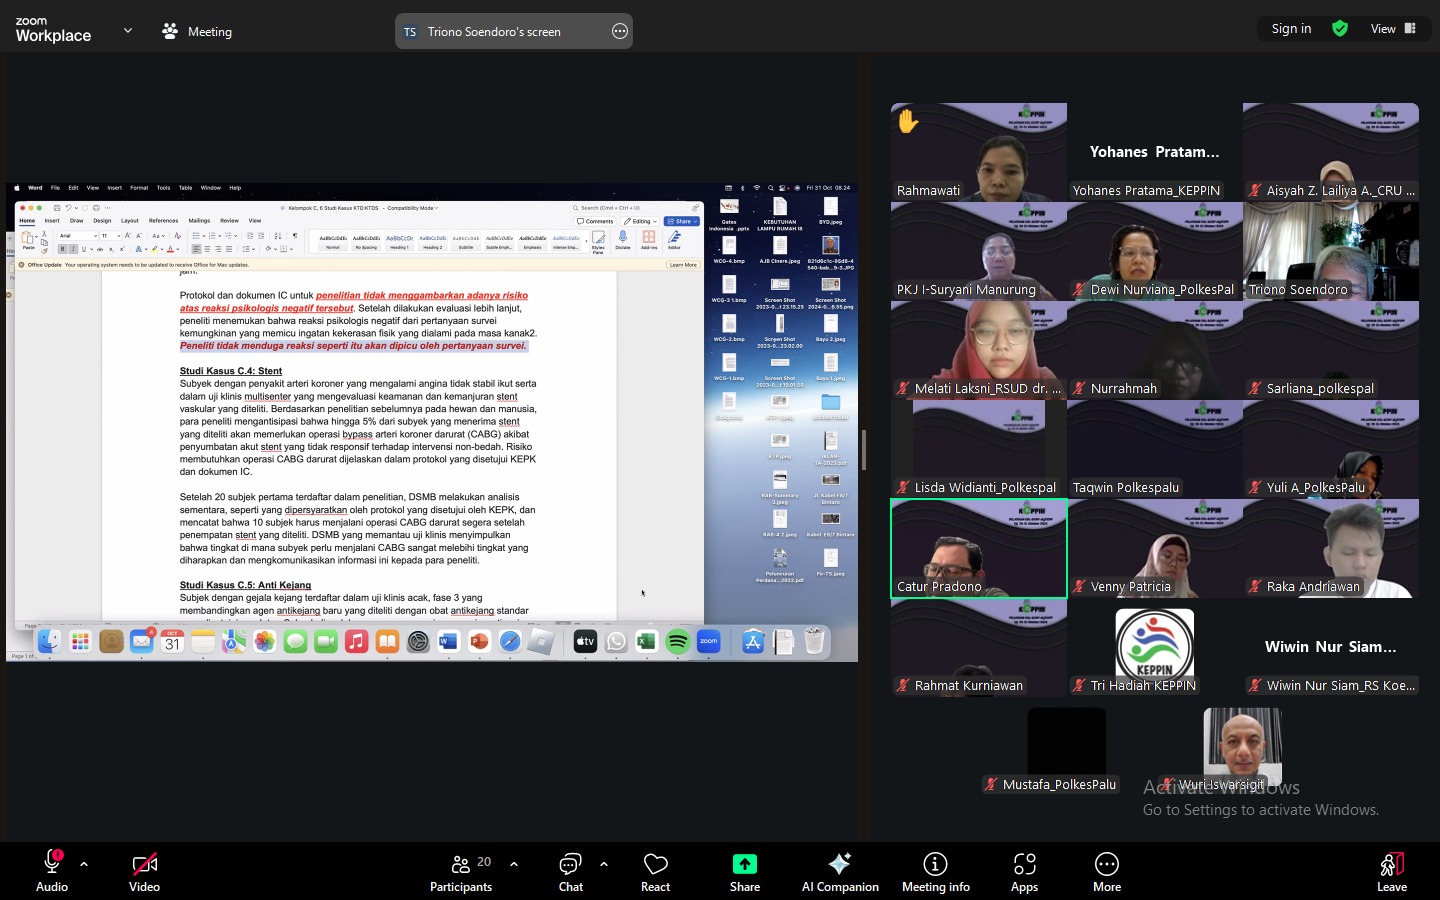
Task: Open screen share options for Triono Soendoro's screen
Action: click(620, 31)
